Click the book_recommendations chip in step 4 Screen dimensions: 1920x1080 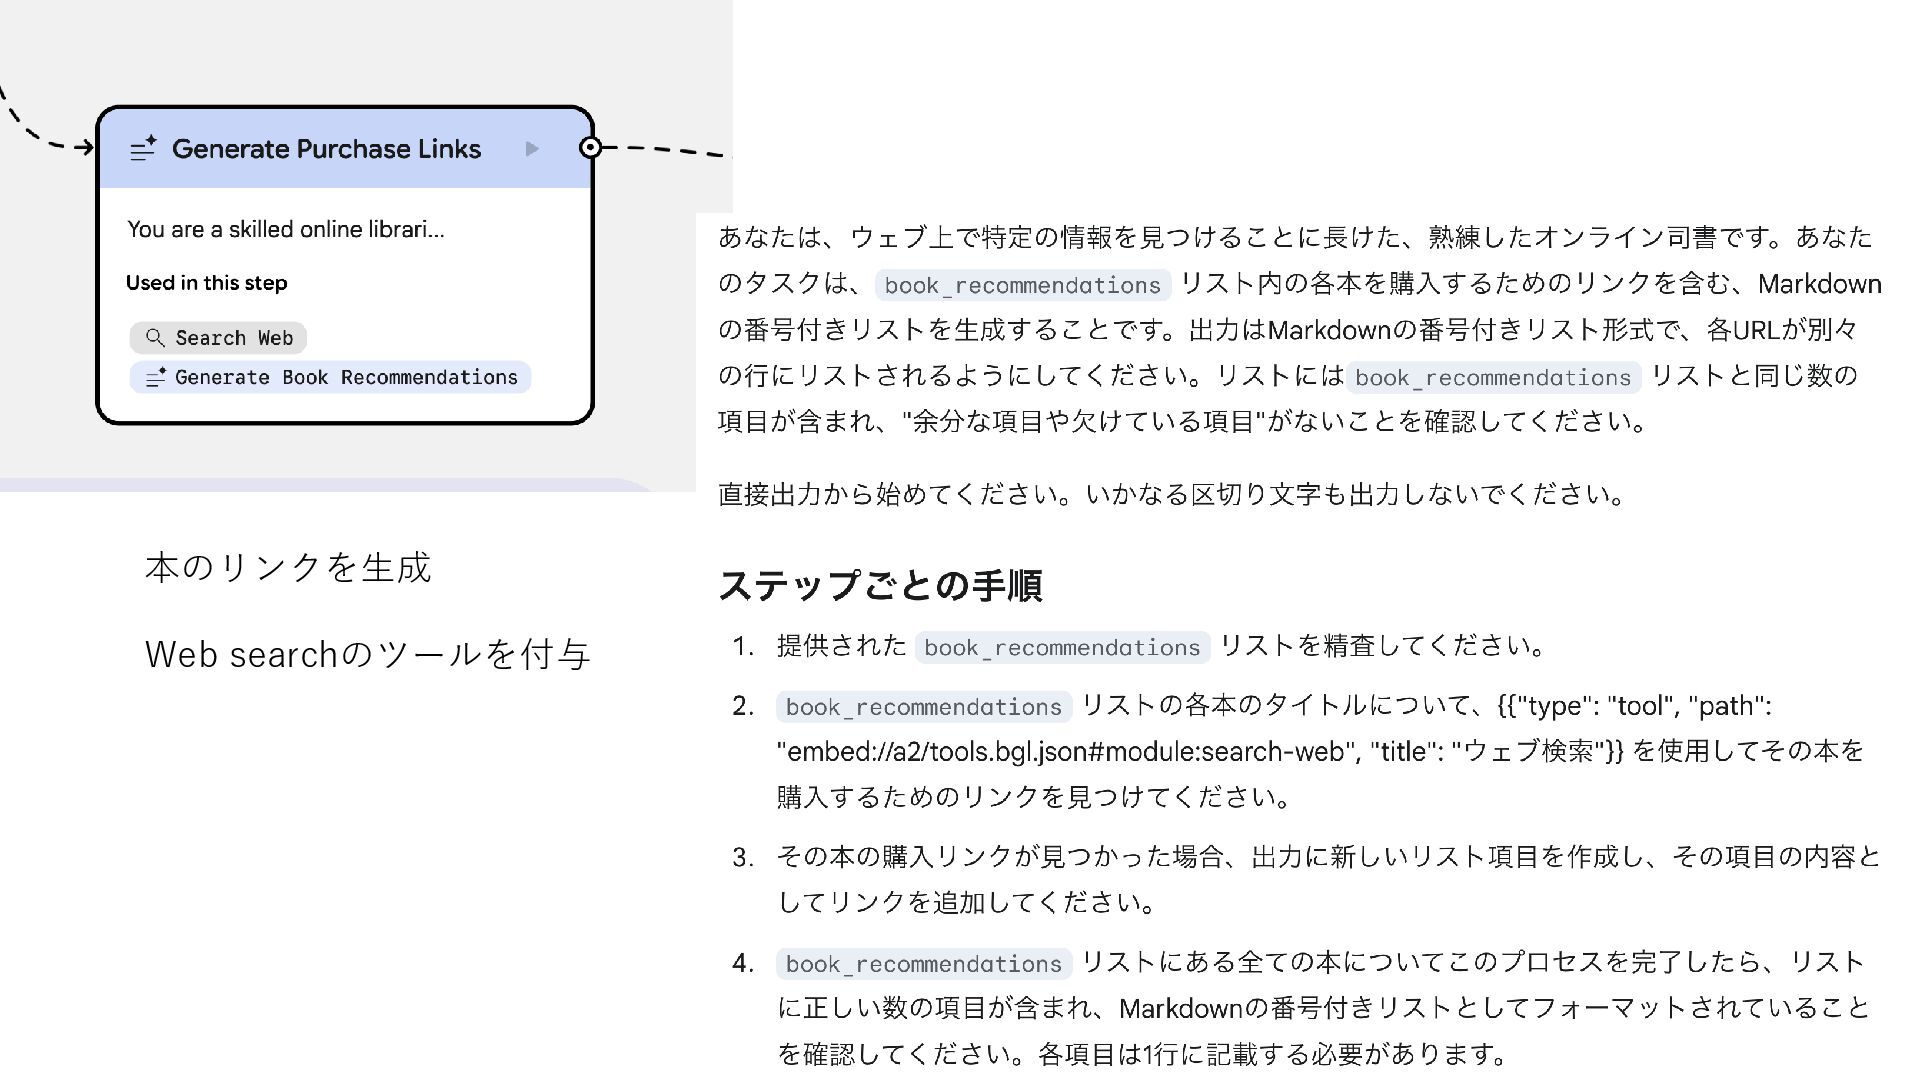coord(923,964)
